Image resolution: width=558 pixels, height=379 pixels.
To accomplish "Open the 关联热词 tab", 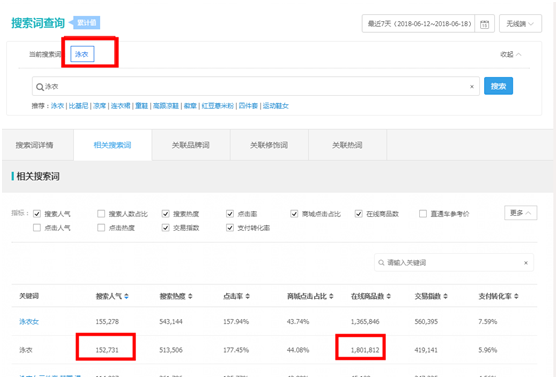I will tap(347, 145).
